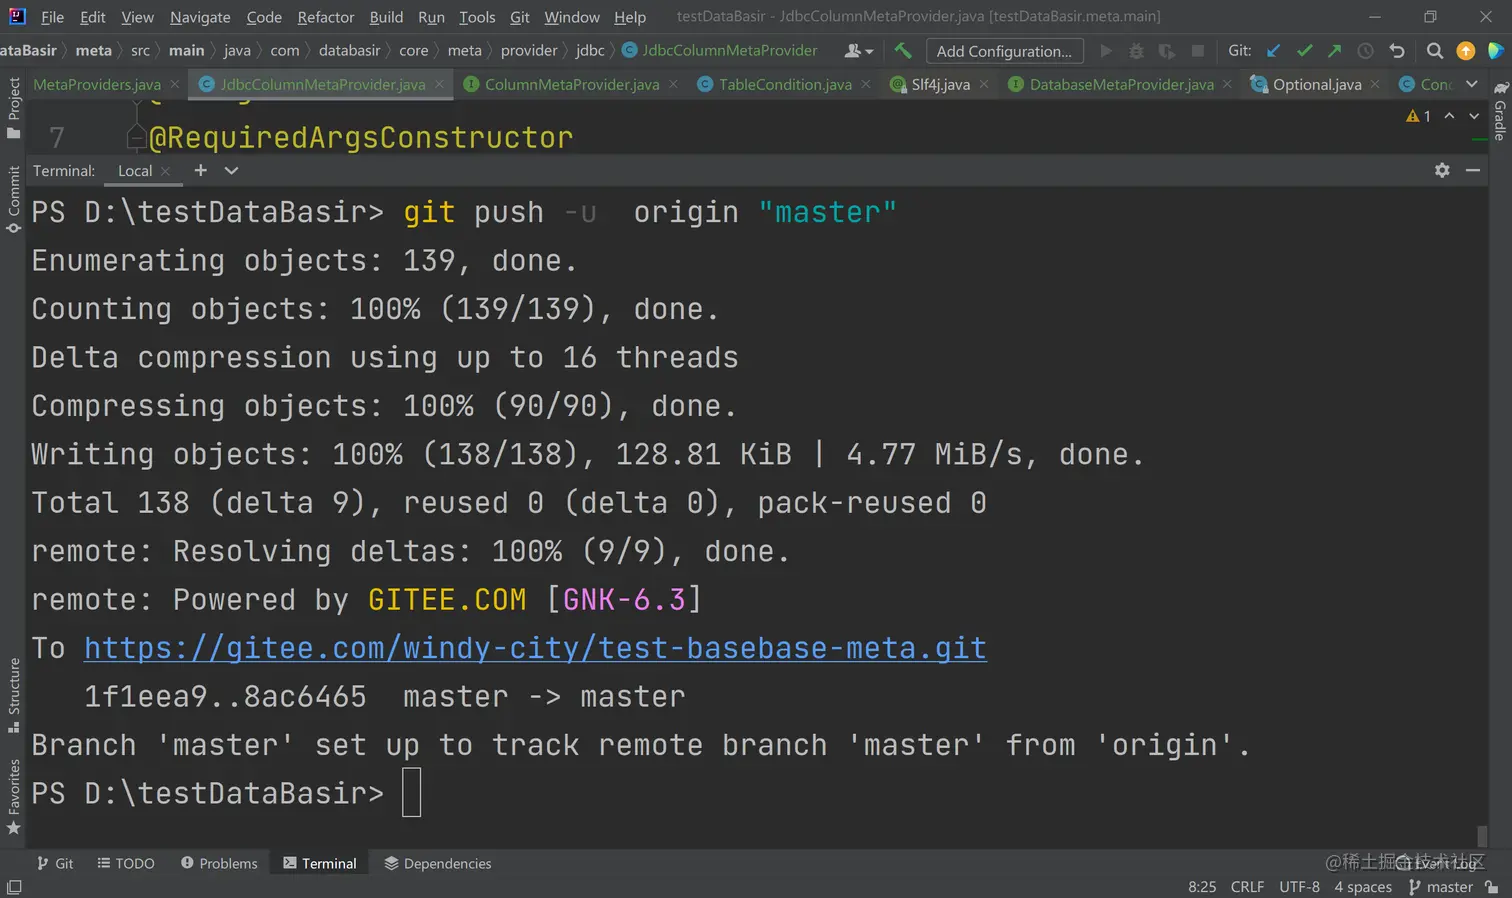This screenshot has width=1512, height=898.
Task: Update project with the blue Git arrow
Action: tap(1273, 51)
